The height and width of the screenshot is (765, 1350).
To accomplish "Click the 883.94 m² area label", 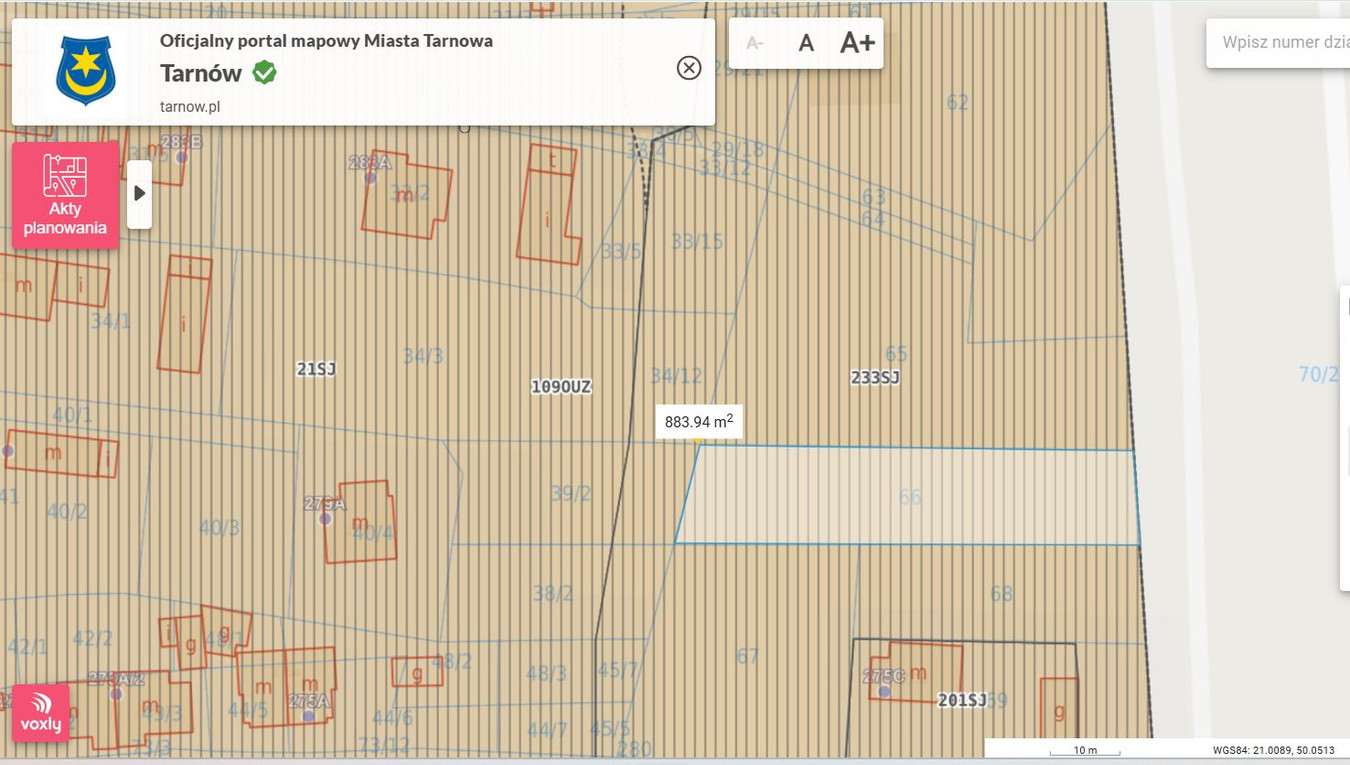I will click(x=699, y=422).
